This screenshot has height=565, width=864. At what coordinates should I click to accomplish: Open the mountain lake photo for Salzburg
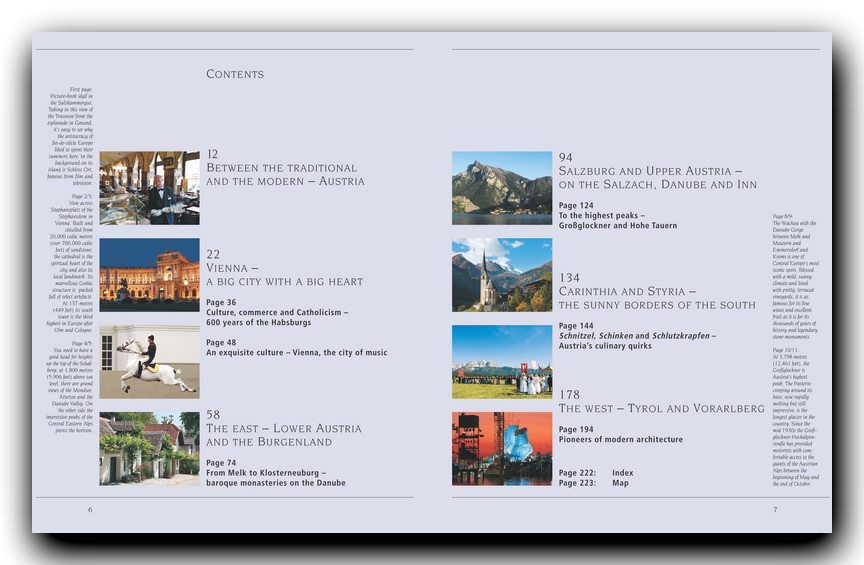501,188
